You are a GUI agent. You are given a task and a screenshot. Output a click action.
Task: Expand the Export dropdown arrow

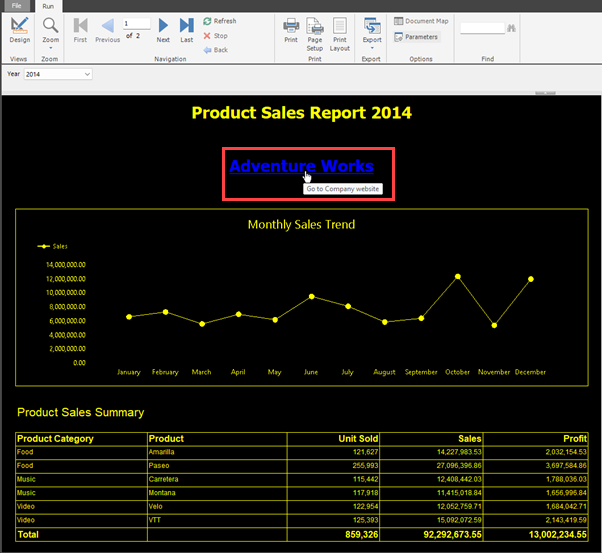coord(372,48)
